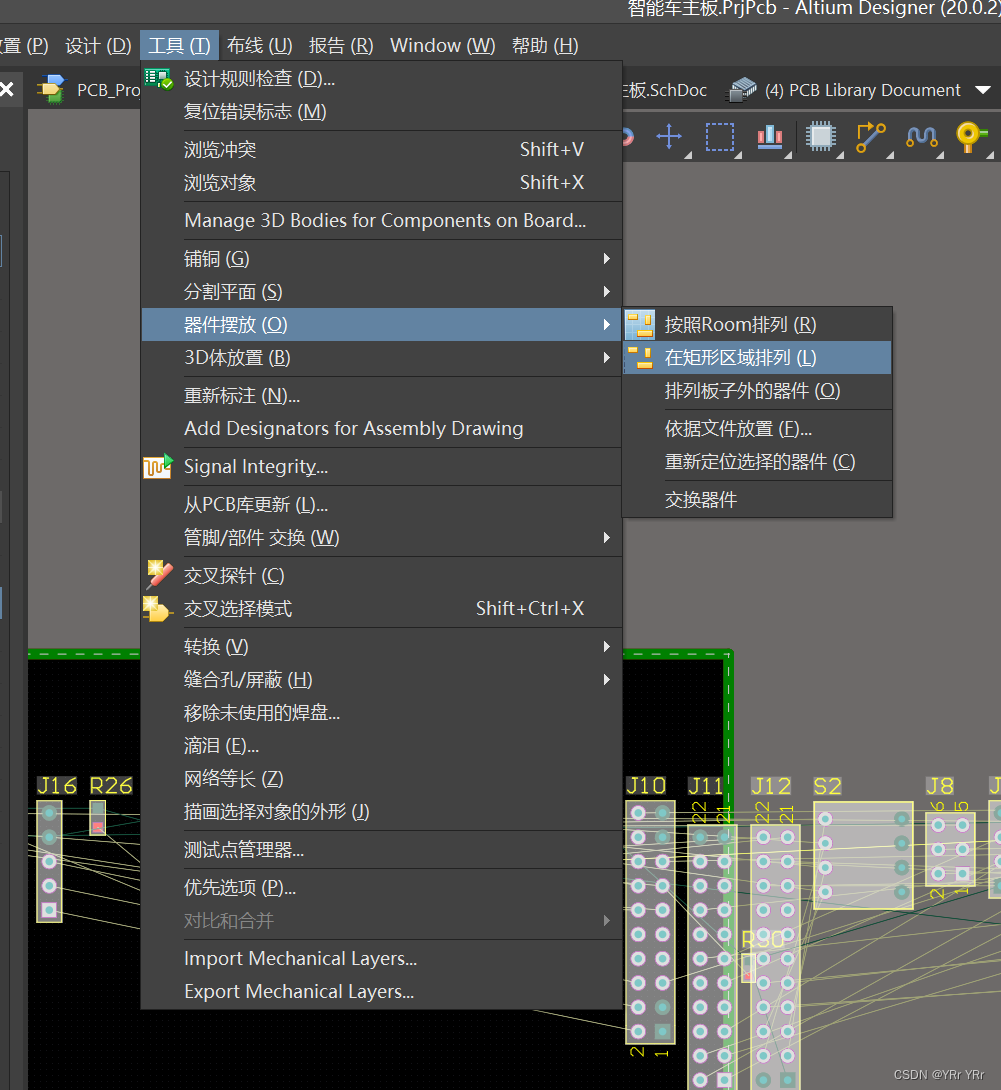Click the Design Rule Check icon
Image resolution: width=1001 pixels, height=1090 pixels.
pyautogui.click(x=158, y=79)
